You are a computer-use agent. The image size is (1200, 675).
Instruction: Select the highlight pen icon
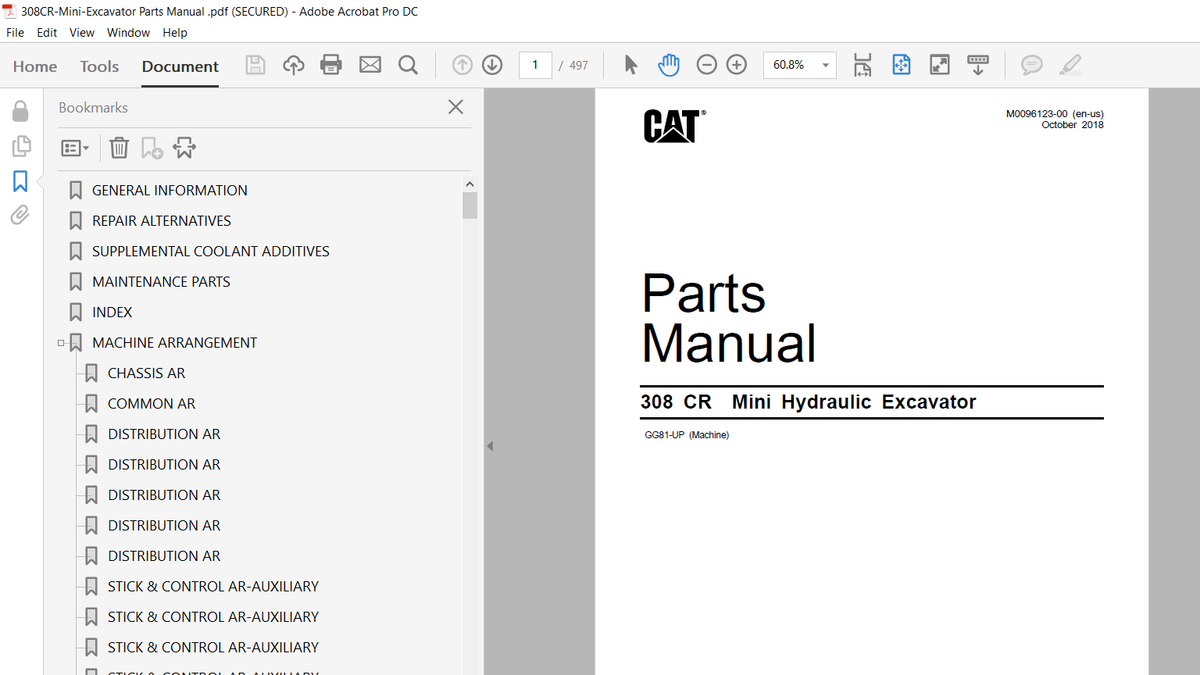(x=1069, y=65)
